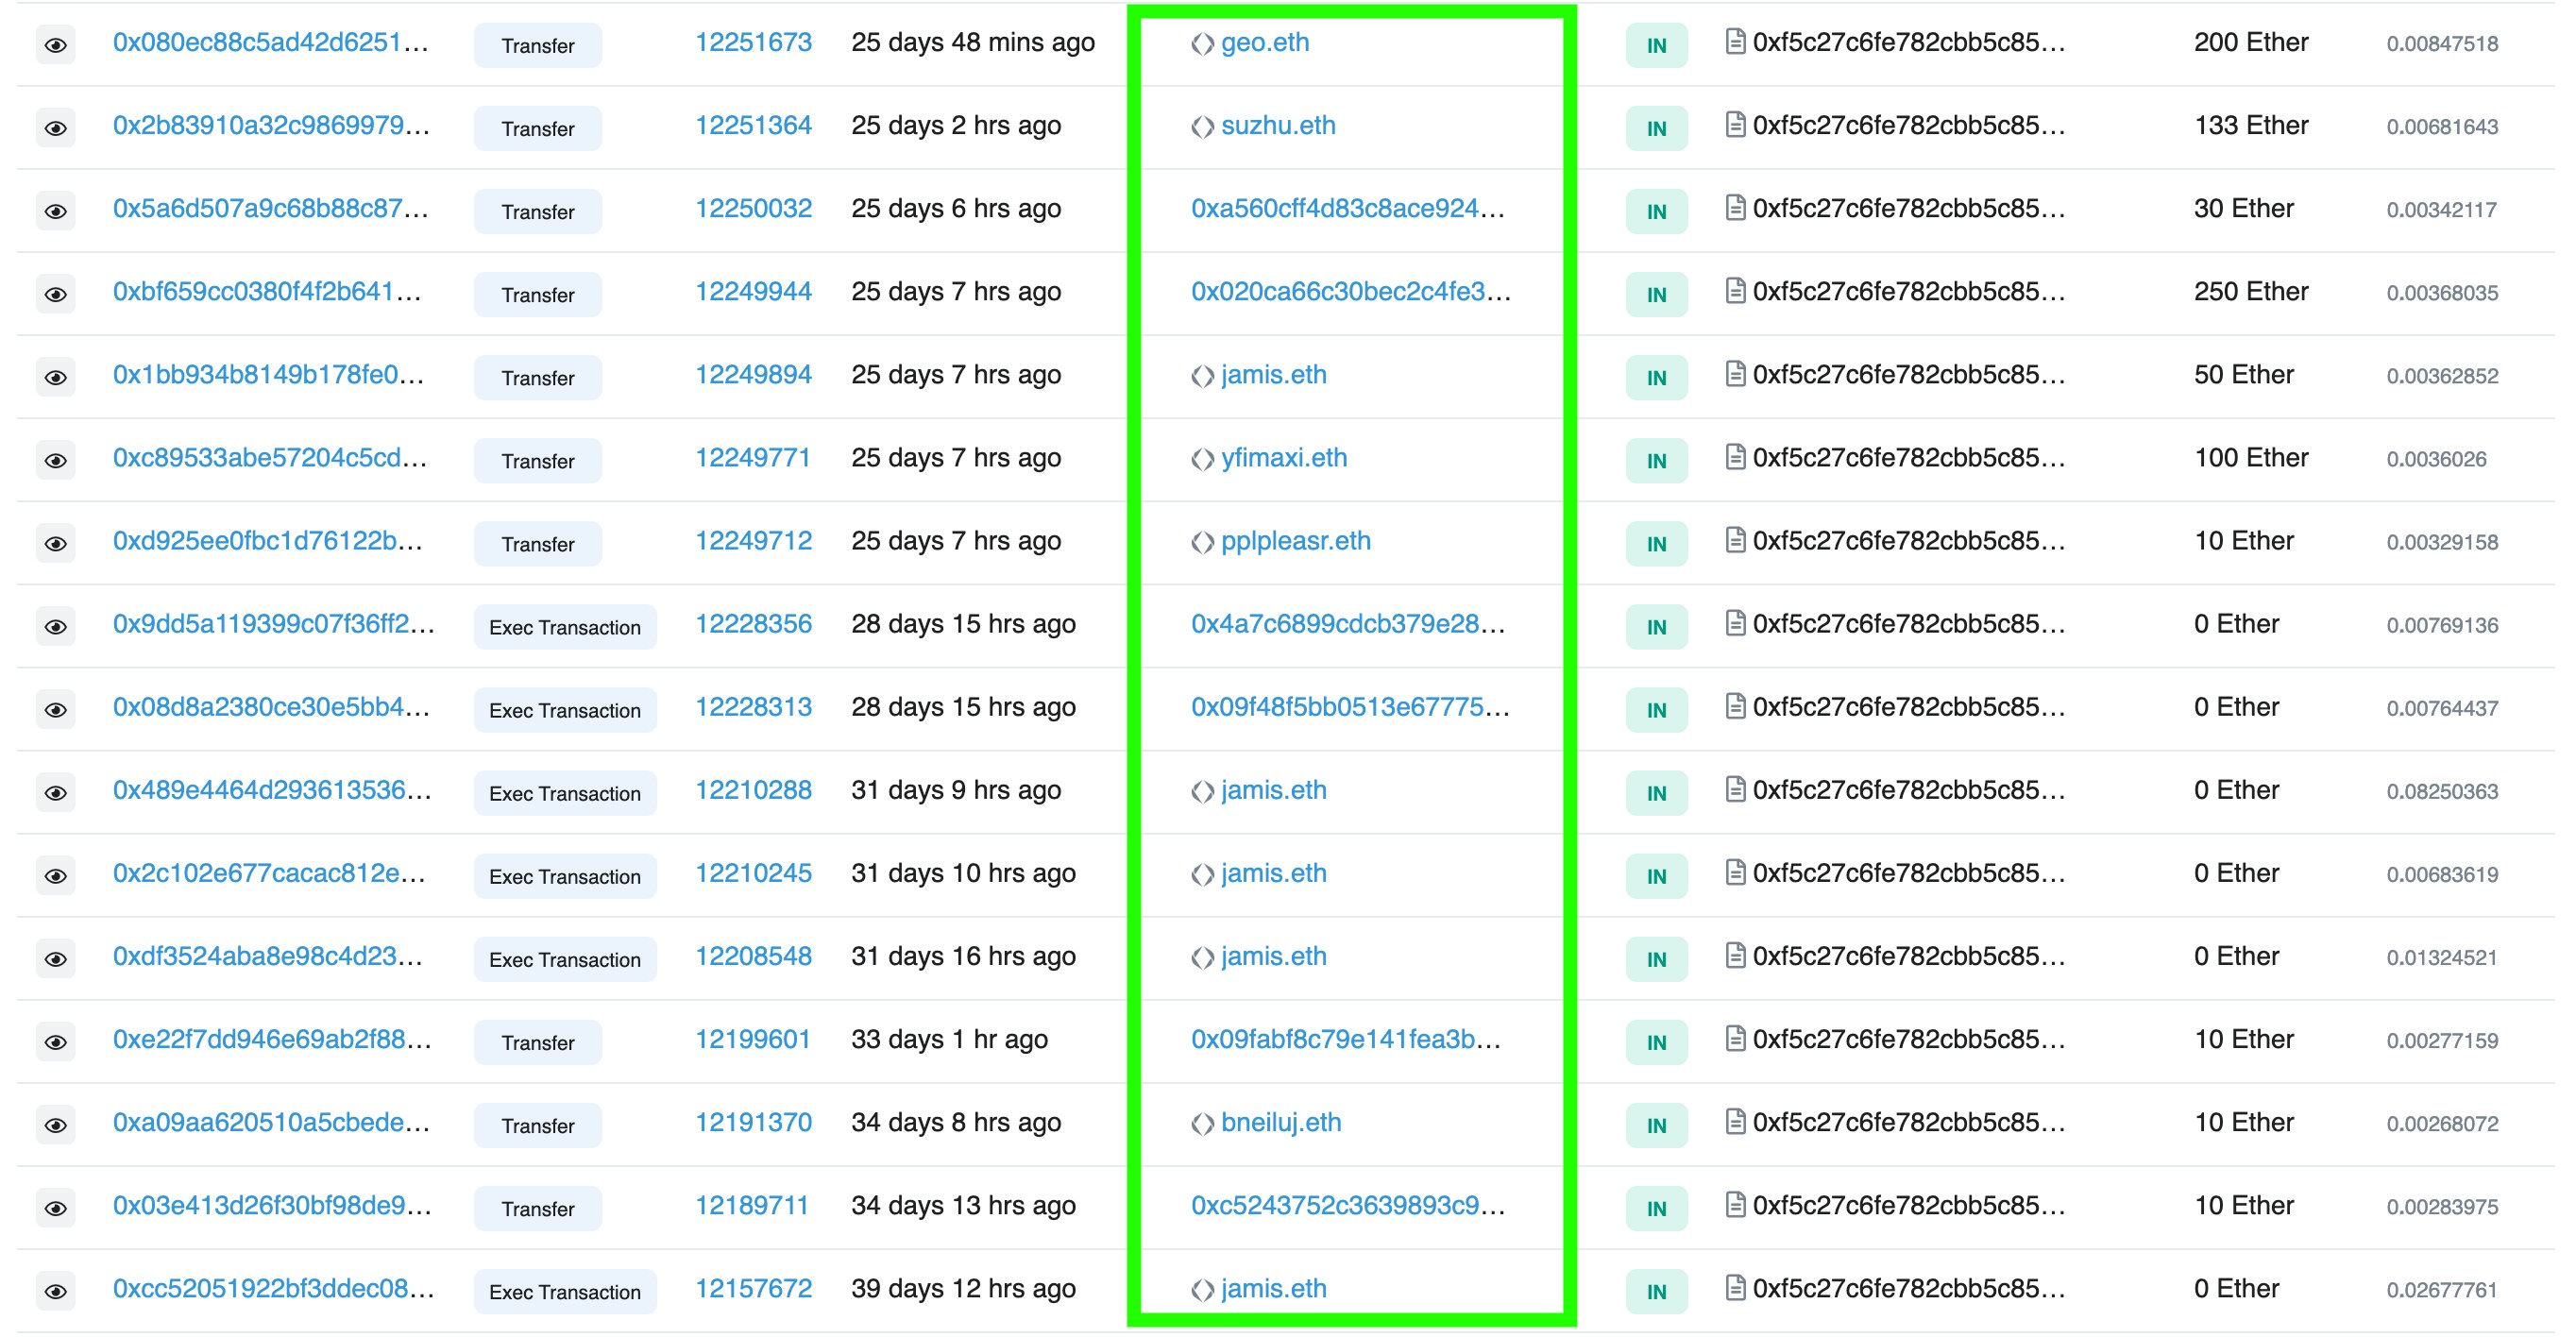This screenshot has height=1337, width=2576.
Task: Click the Transfer method badge on the suzhu.eth row
Action: pyautogui.click(x=537, y=128)
